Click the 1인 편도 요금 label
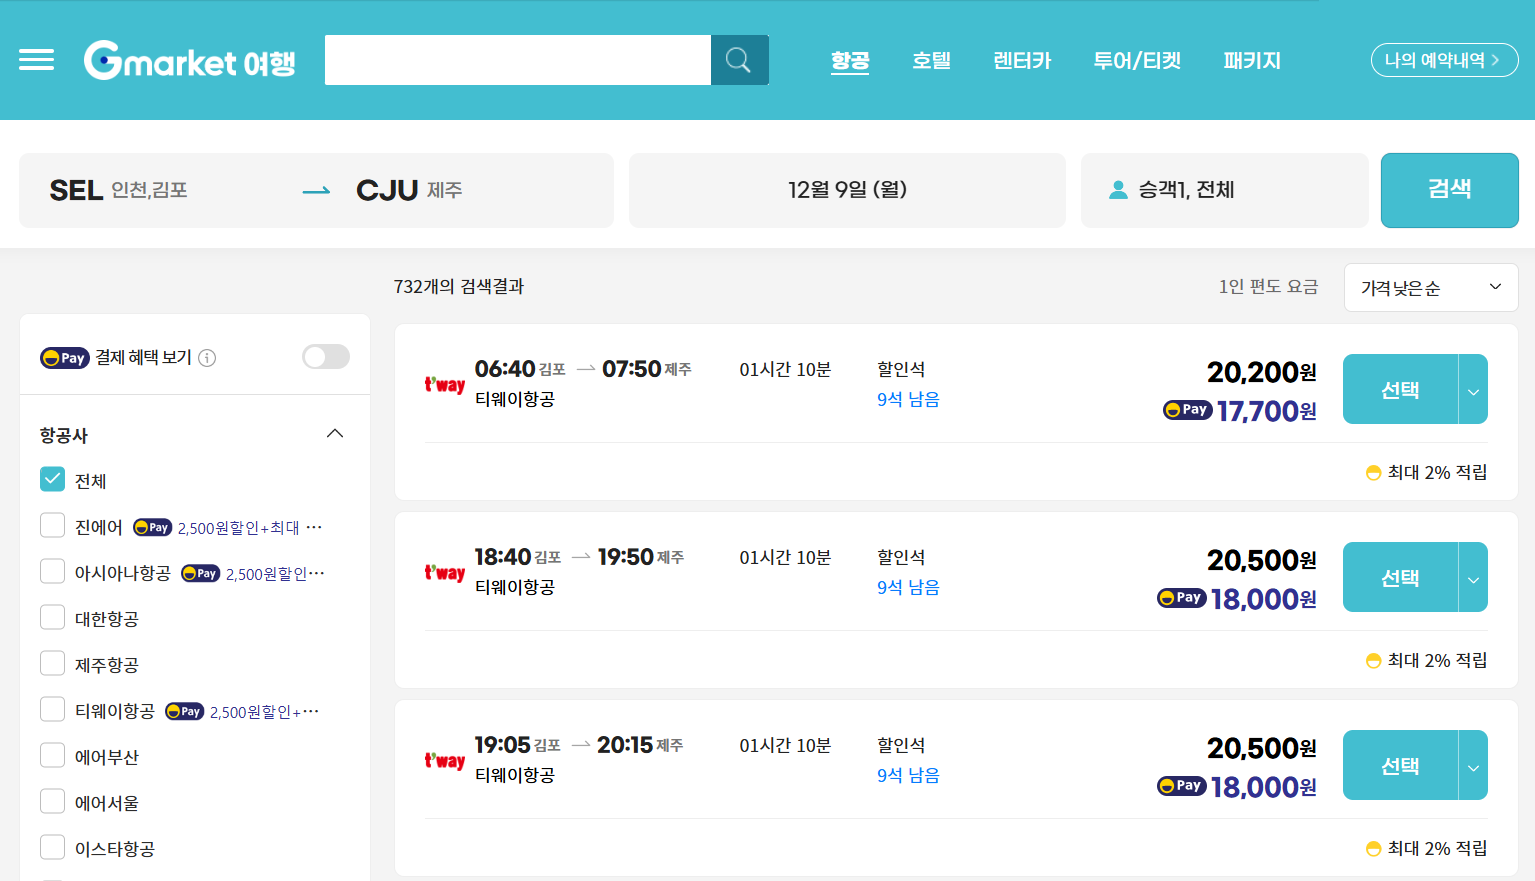 tap(1268, 287)
